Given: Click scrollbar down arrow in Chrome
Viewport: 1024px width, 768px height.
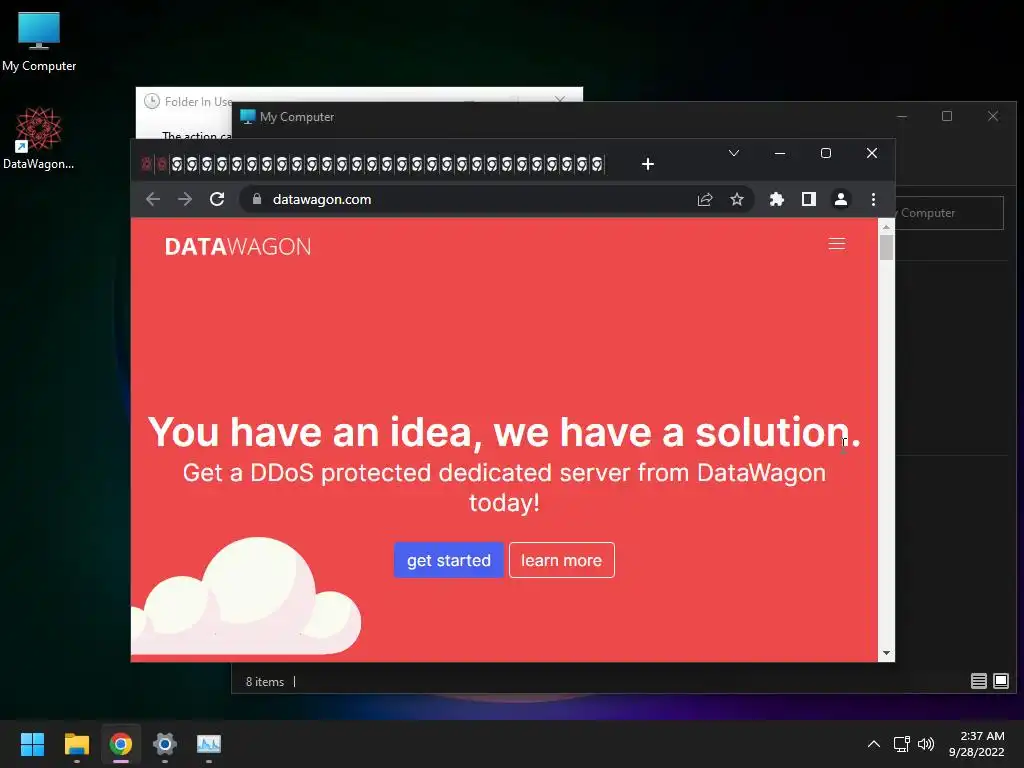Looking at the screenshot, I should click(x=886, y=653).
